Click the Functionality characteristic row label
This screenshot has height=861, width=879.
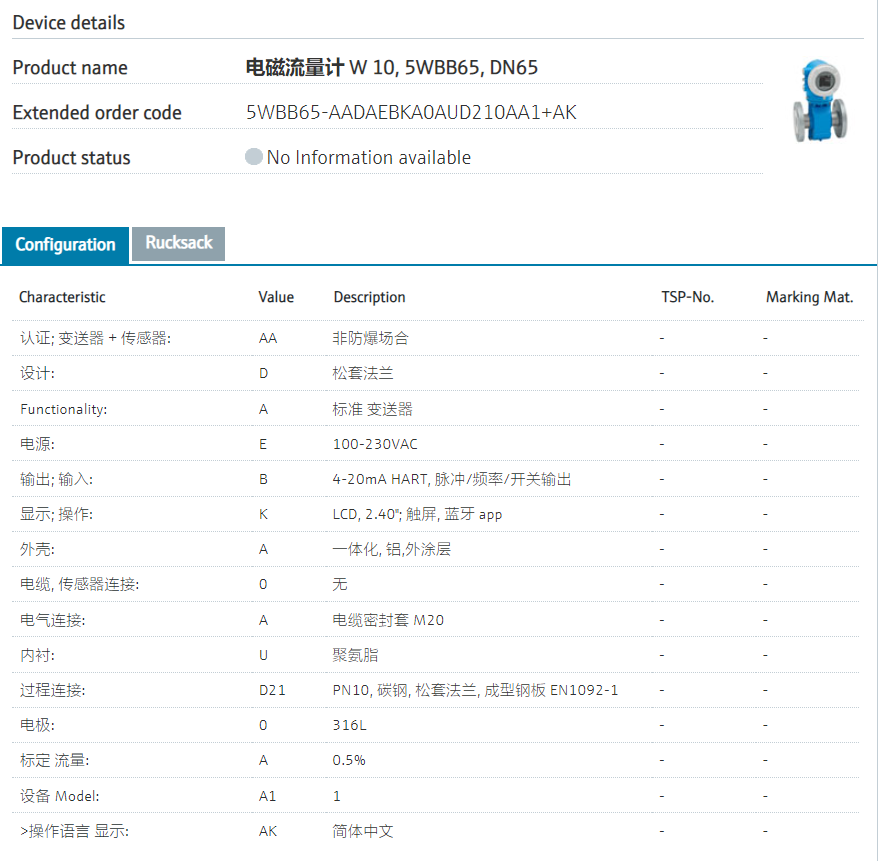[x=64, y=409]
